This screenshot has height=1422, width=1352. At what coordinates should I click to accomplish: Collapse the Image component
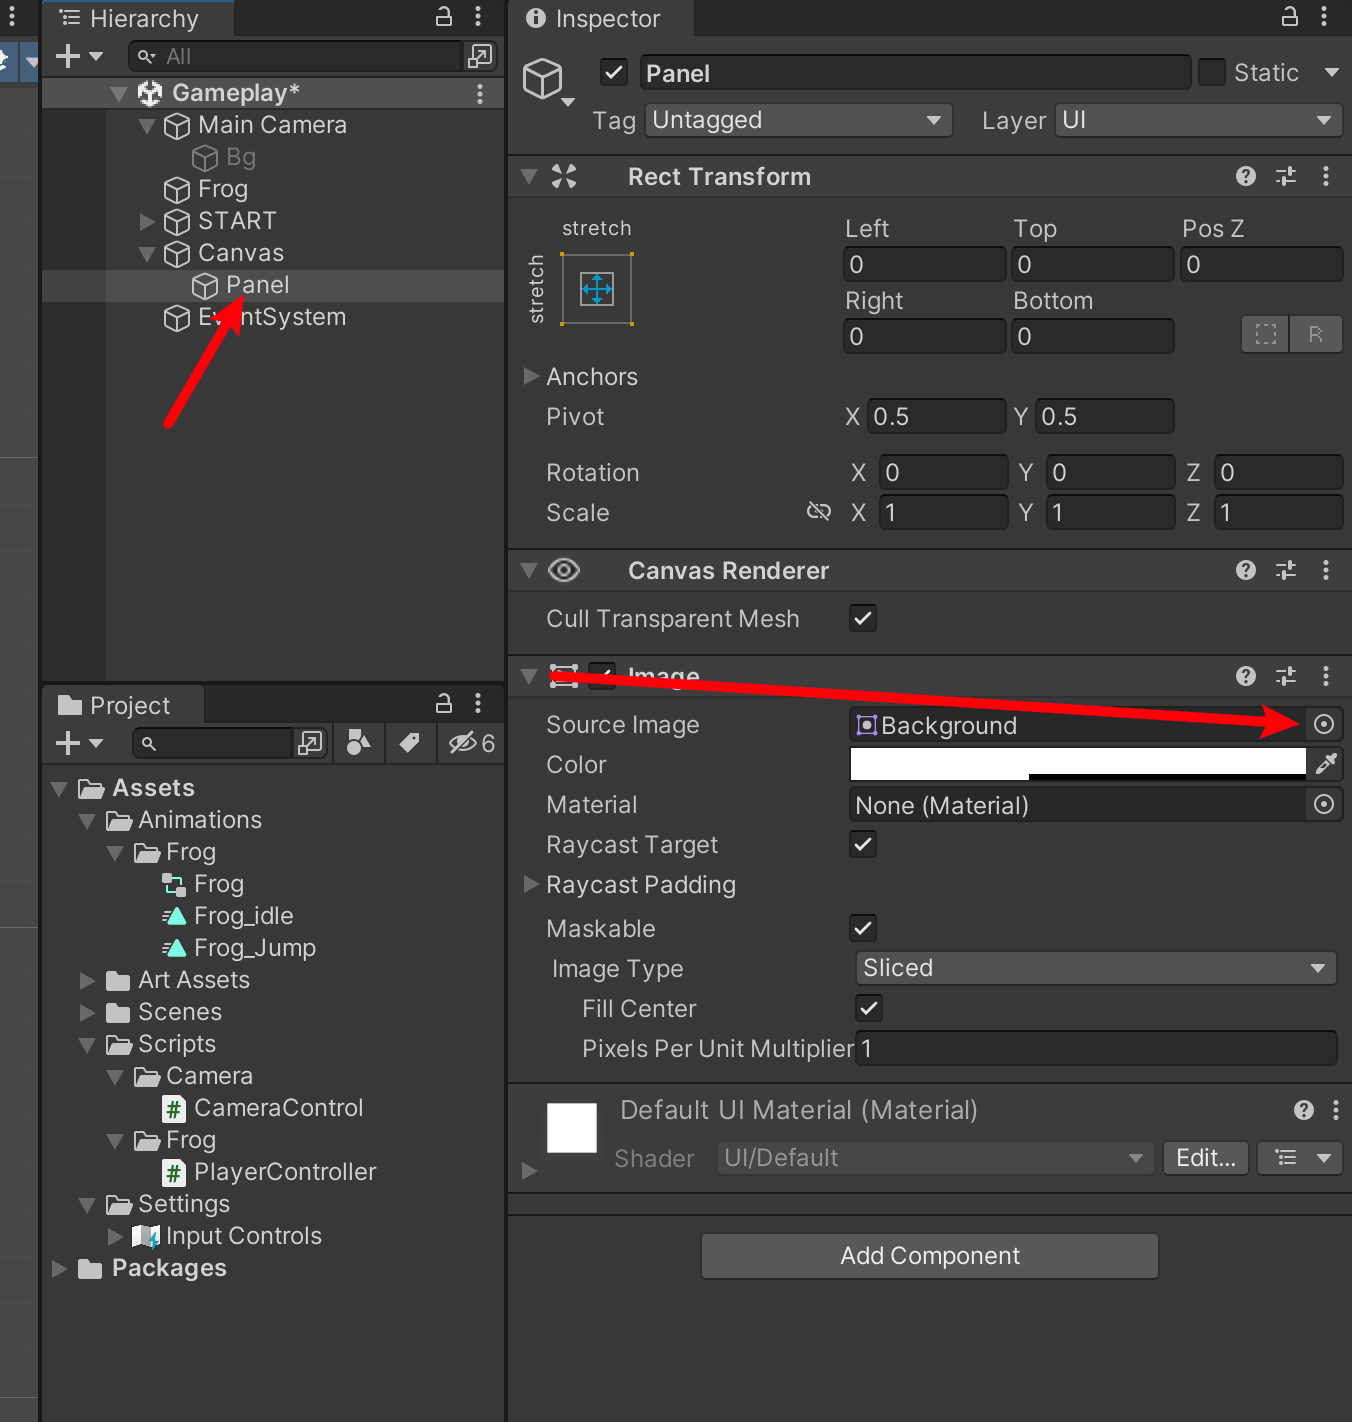(529, 677)
